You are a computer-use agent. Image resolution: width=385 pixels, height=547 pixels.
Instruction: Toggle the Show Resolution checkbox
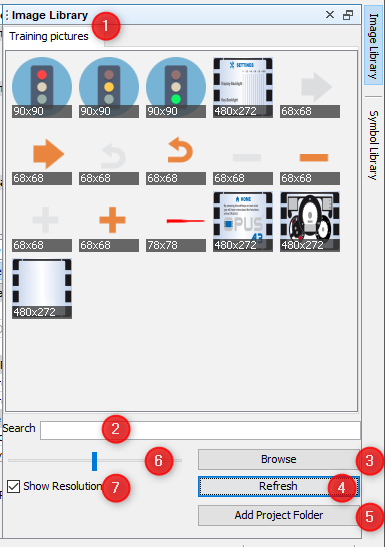click(x=13, y=486)
